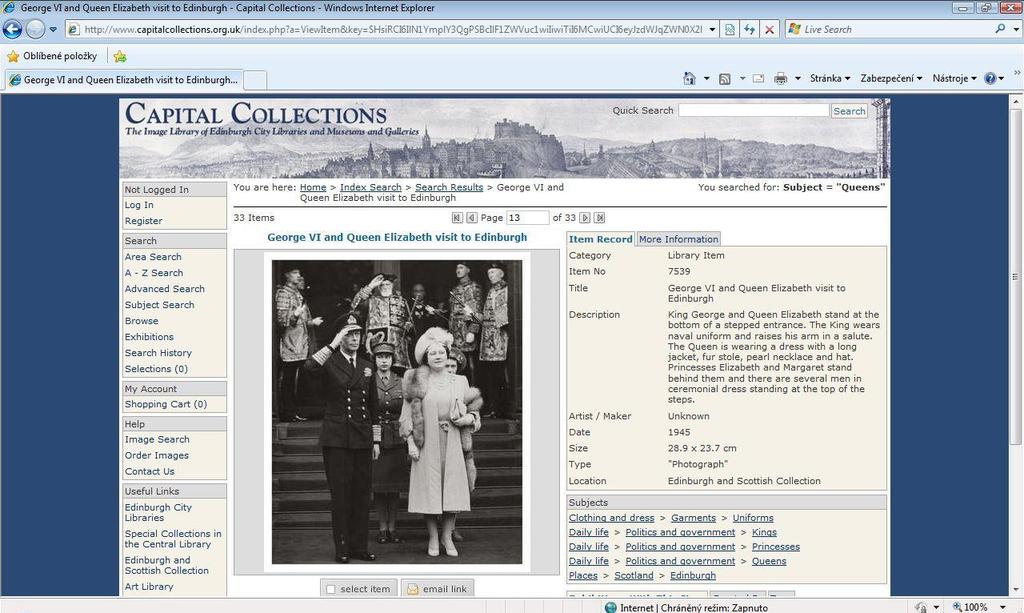Follow the 'Clothing and dress' subject link

(x=611, y=518)
